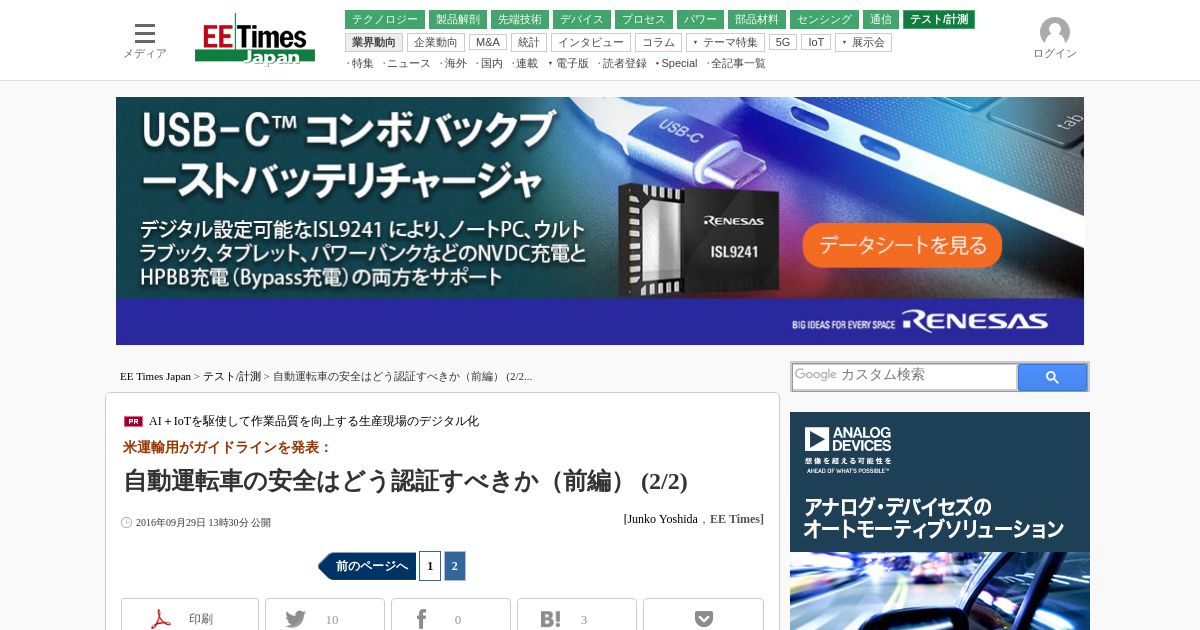Click the article title heading text
The image size is (1200, 630).
(x=405, y=481)
